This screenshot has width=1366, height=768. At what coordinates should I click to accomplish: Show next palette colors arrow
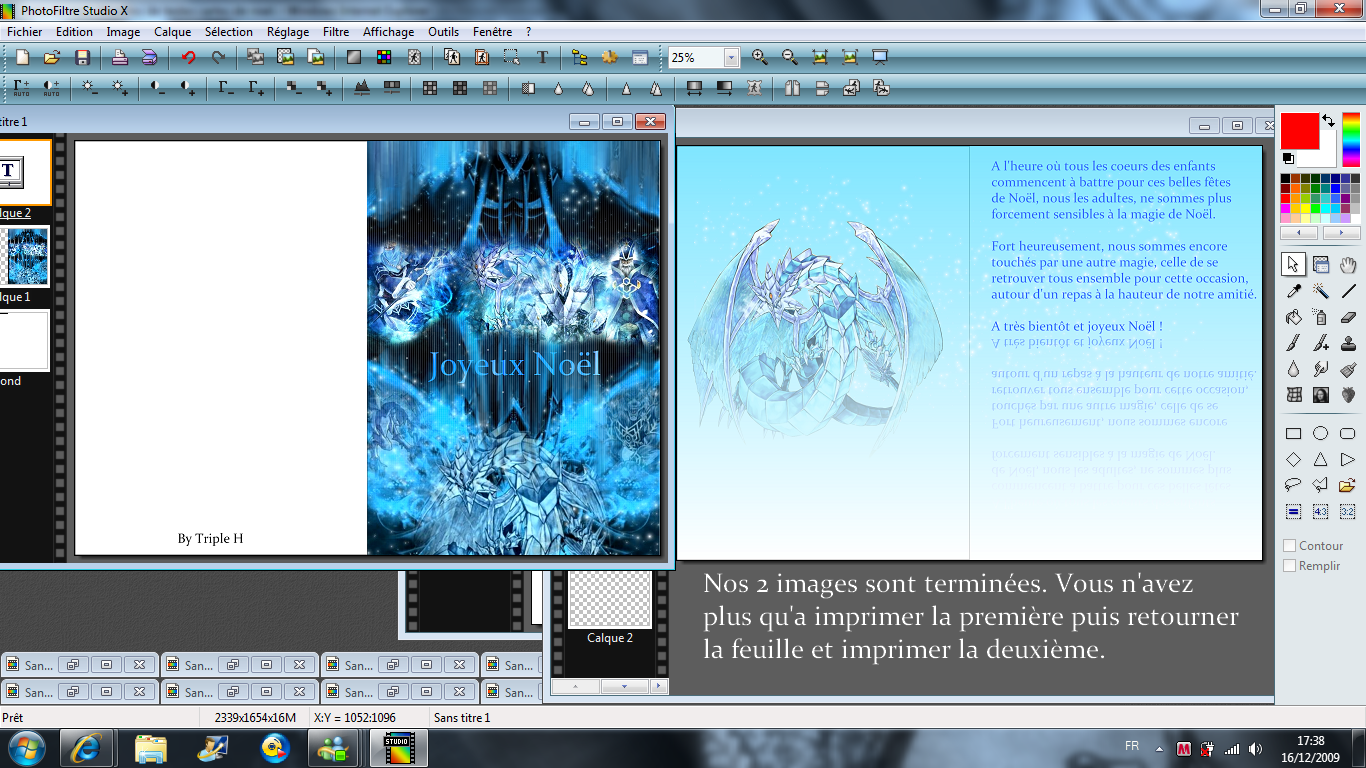click(x=1342, y=233)
